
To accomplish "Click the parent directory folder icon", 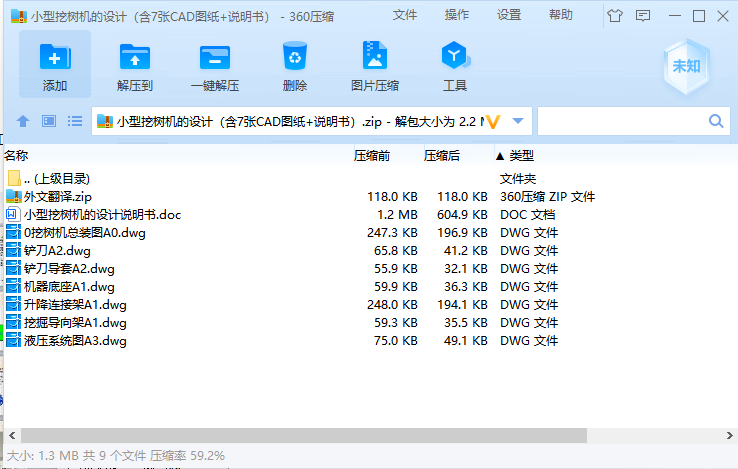I will 14,178.
